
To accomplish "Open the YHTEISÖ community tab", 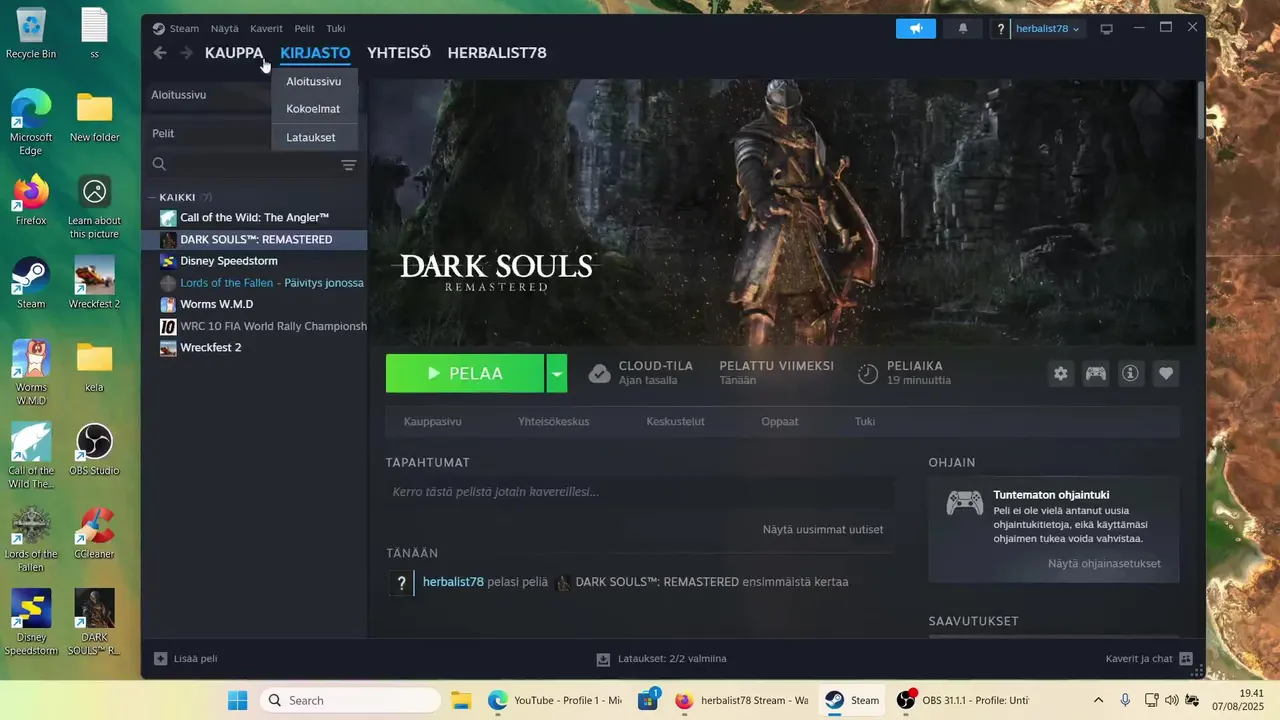I will point(399,53).
